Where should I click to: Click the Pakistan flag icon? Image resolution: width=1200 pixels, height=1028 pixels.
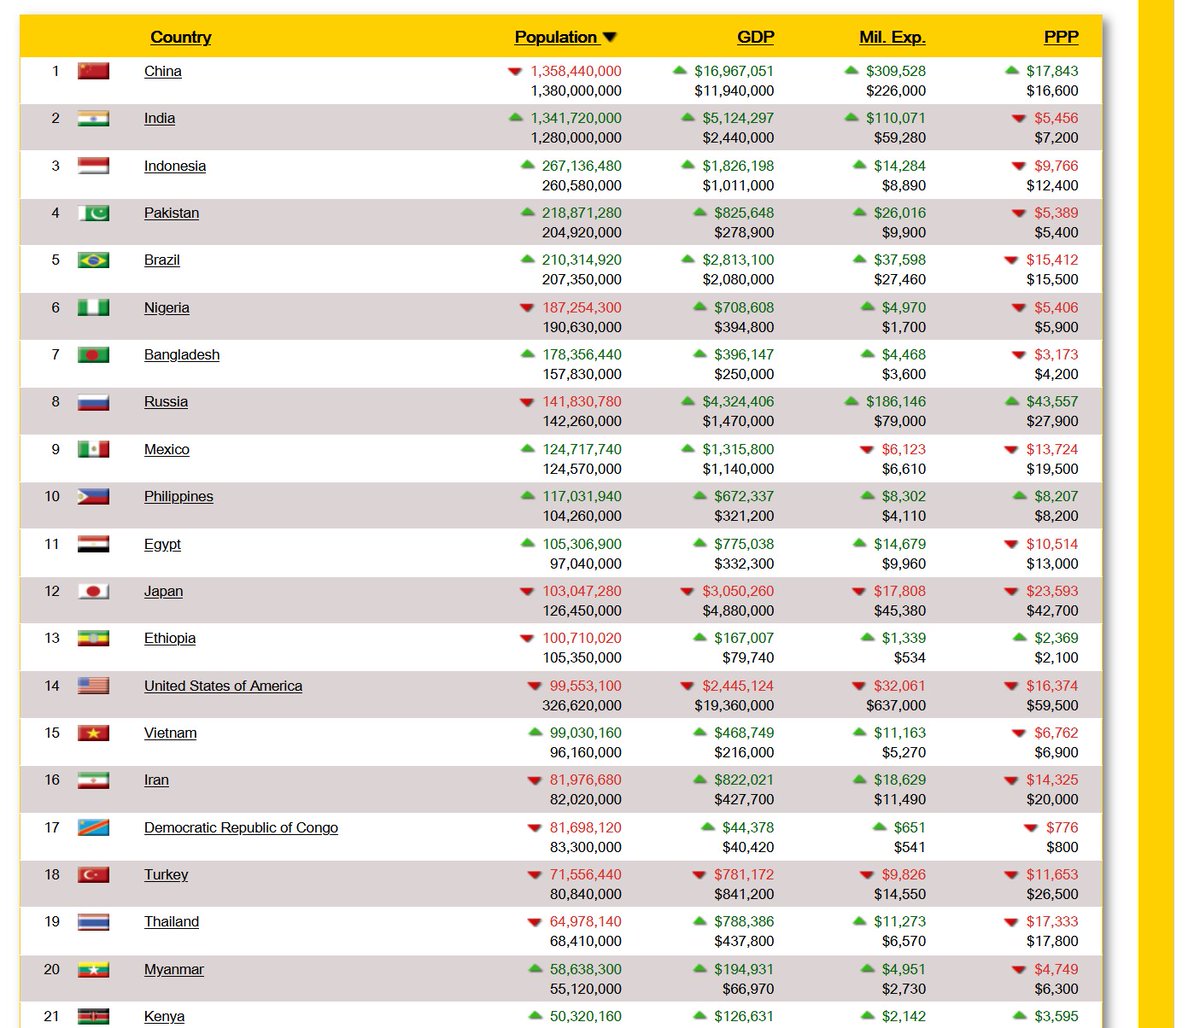94,213
